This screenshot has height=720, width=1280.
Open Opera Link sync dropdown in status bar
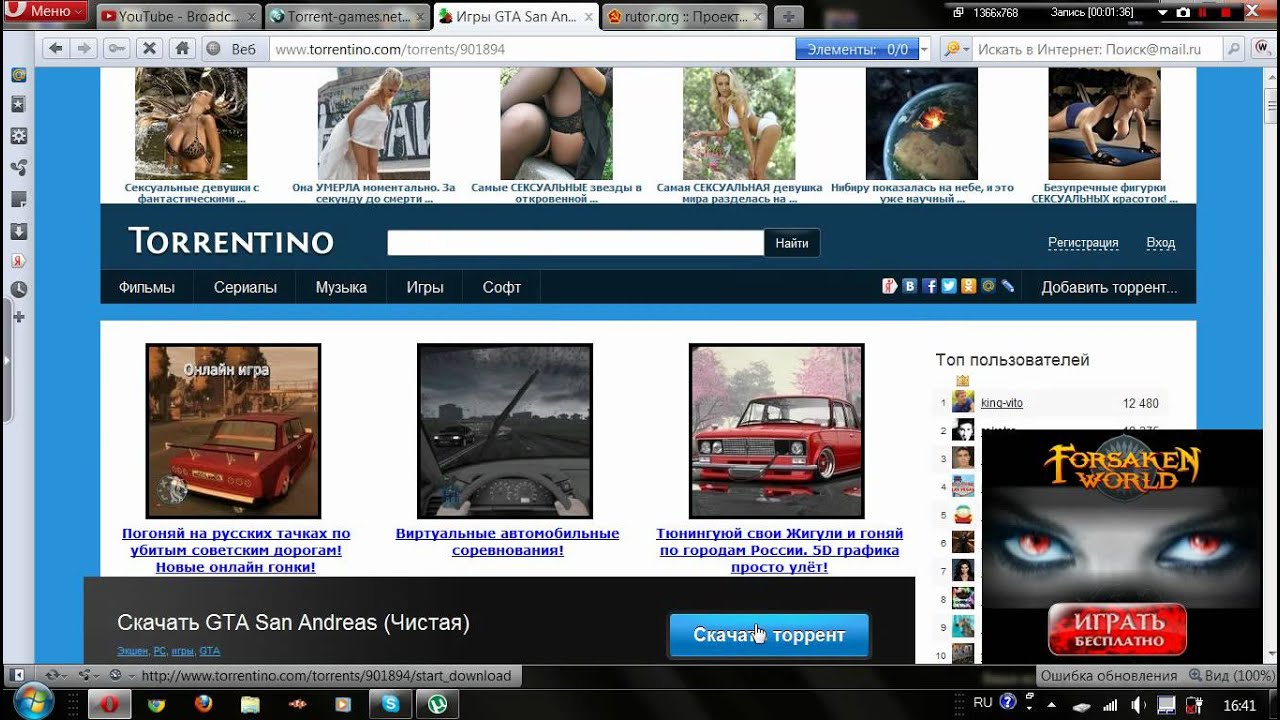click(x=56, y=675)
